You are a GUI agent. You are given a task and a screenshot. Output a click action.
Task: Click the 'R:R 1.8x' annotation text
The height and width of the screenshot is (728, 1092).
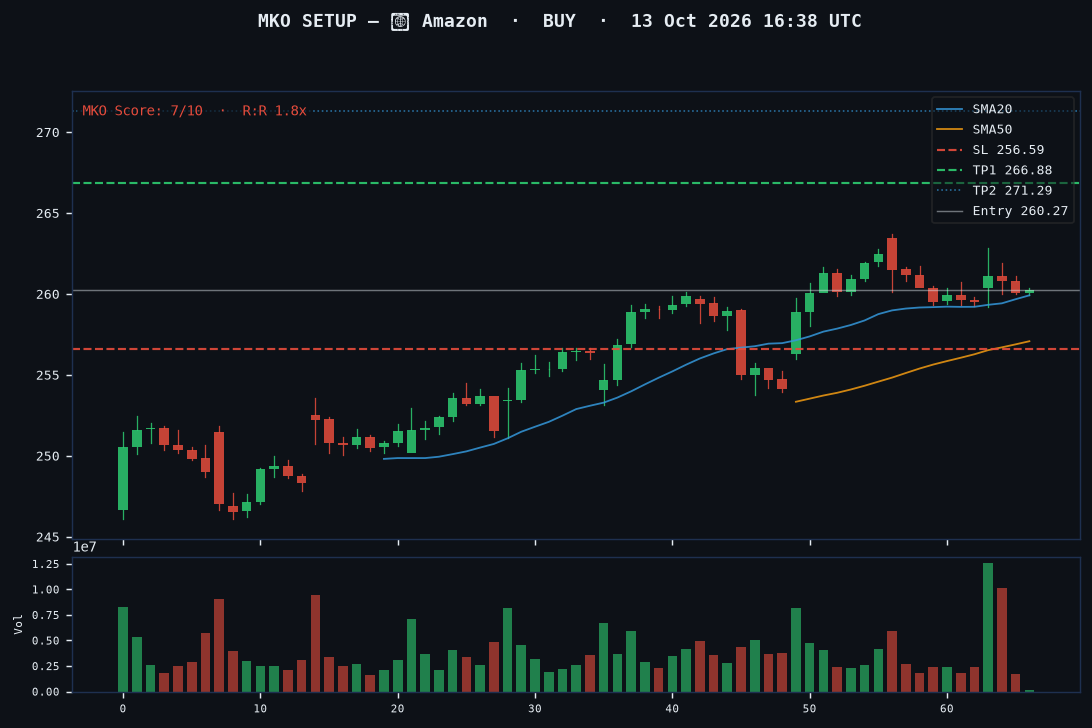(274, 111)
